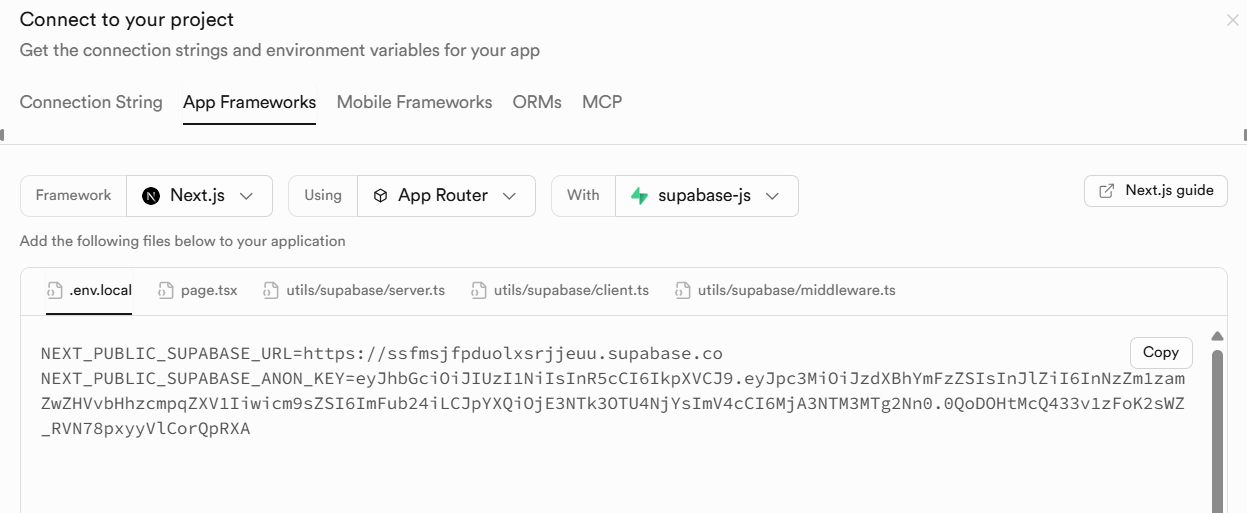Click the utils/supabase/middleware.ts file icon

[683, 291]
